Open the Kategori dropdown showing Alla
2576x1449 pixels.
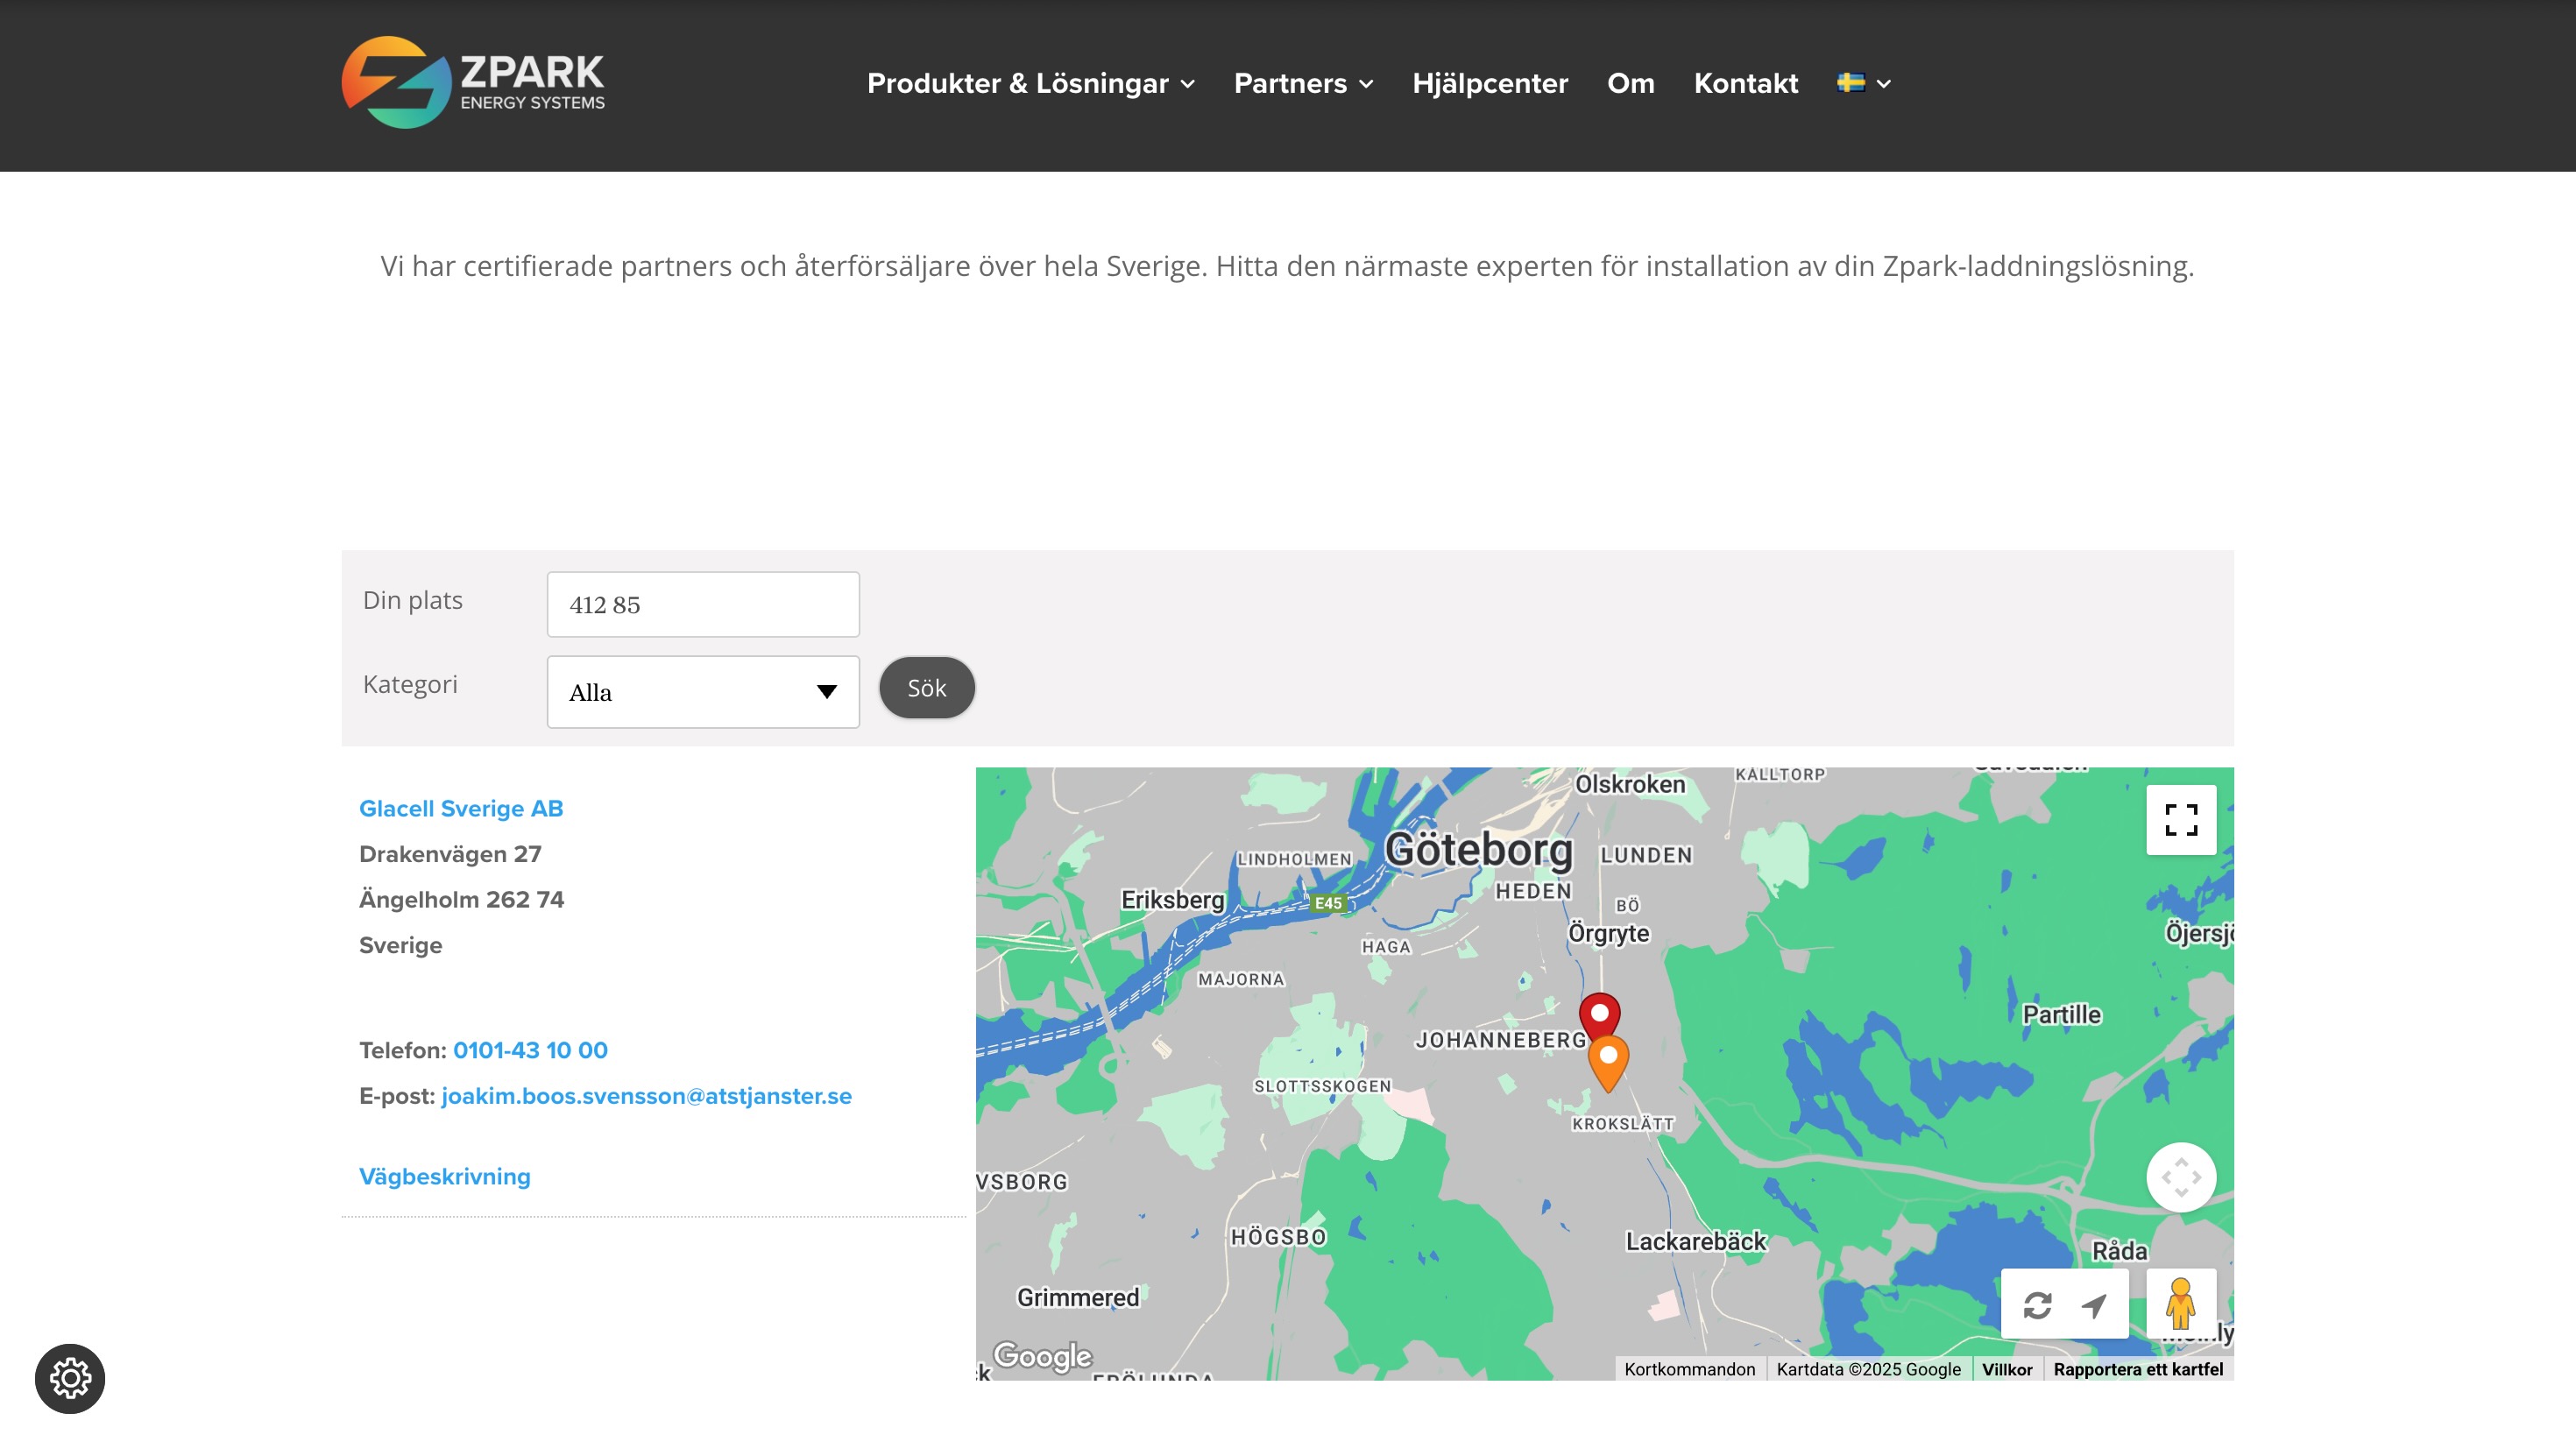click(x=702, y=691)
